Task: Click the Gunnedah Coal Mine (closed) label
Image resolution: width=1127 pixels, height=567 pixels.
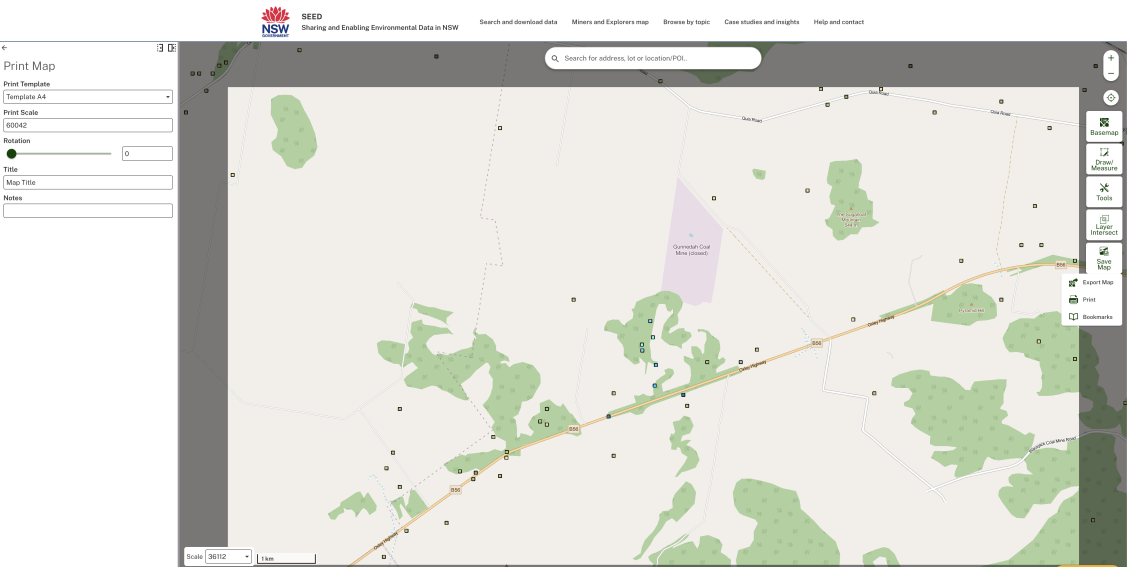Action: tap(691, 250)
